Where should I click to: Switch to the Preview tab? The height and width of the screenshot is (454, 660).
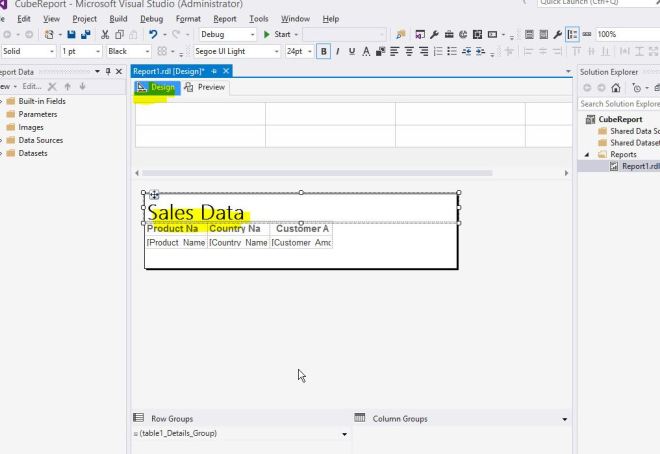pos(205,88)
